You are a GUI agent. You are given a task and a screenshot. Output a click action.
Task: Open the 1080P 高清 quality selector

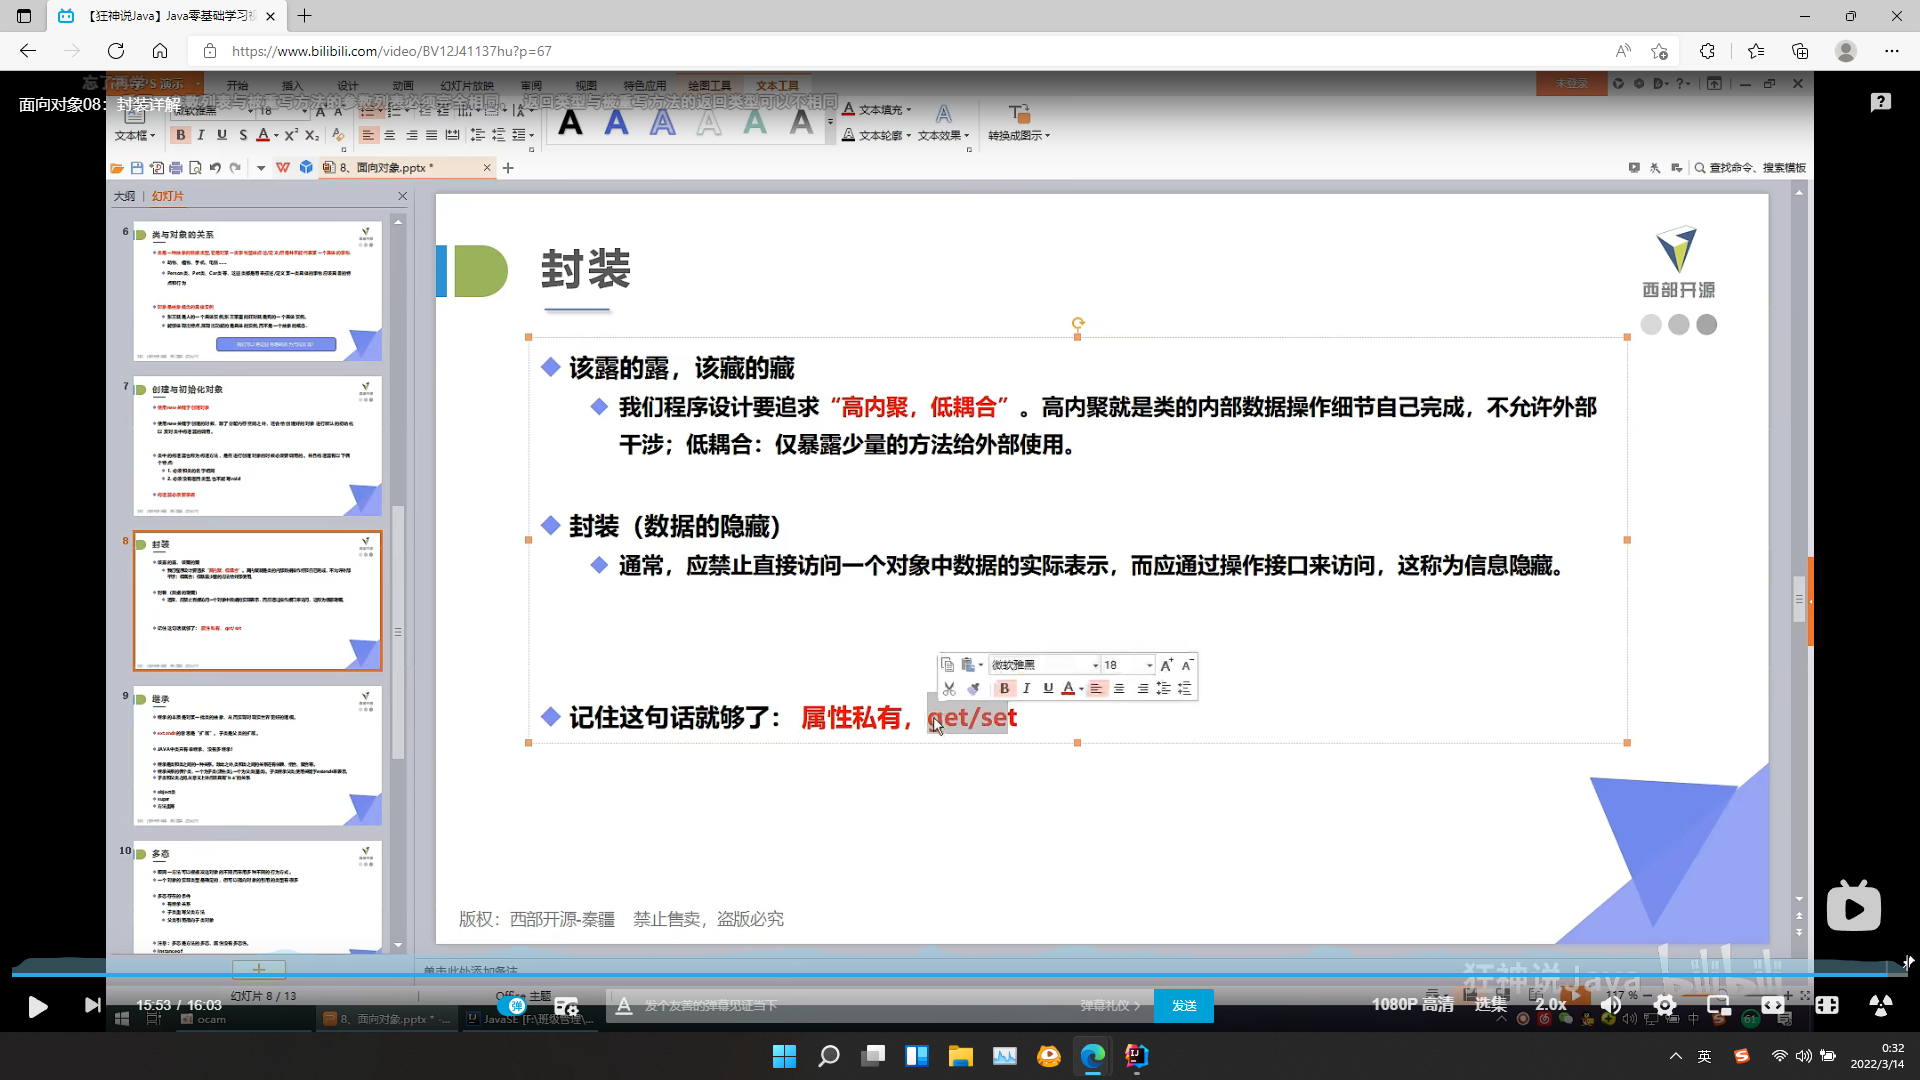1412,1004
